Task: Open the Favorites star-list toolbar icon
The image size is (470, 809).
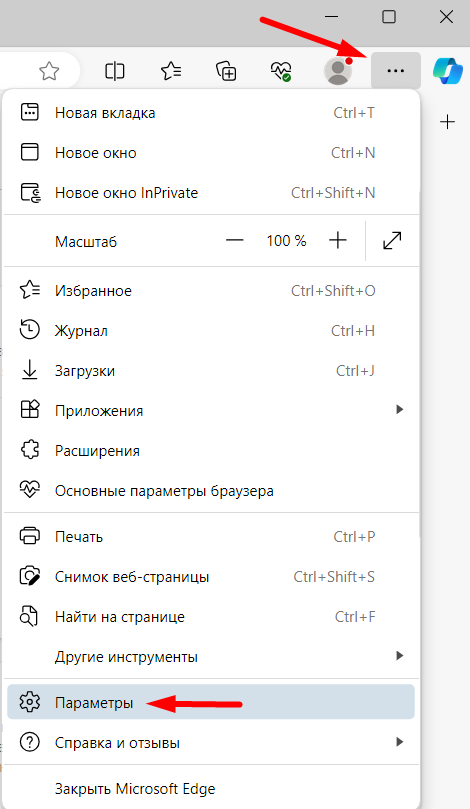Action: pos(171,71)
